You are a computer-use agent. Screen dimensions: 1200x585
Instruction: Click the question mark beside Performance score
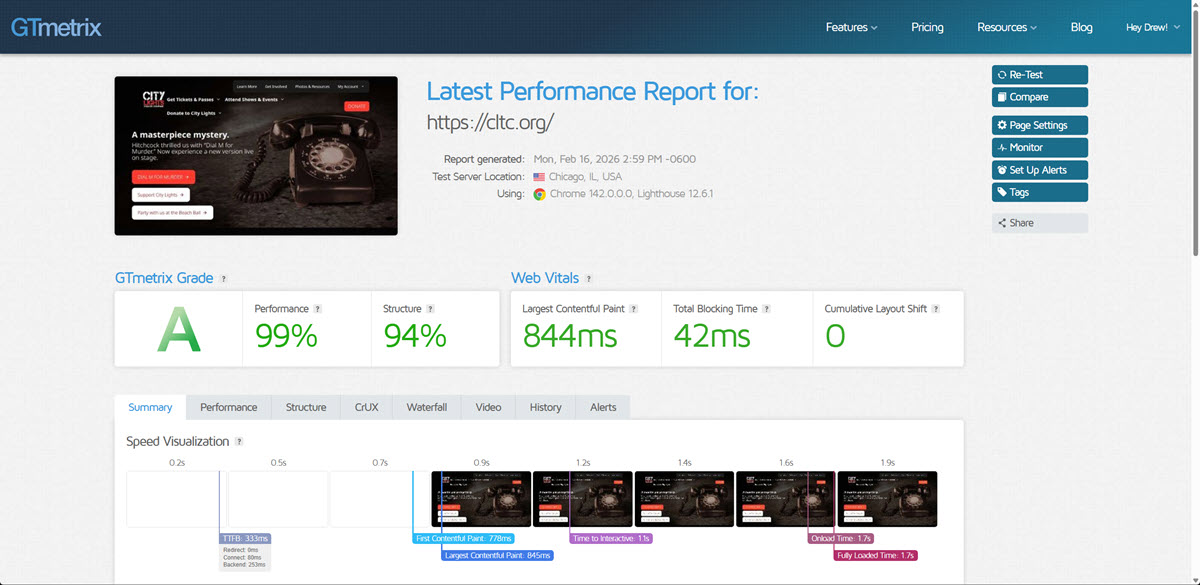(x=318, y=310)
